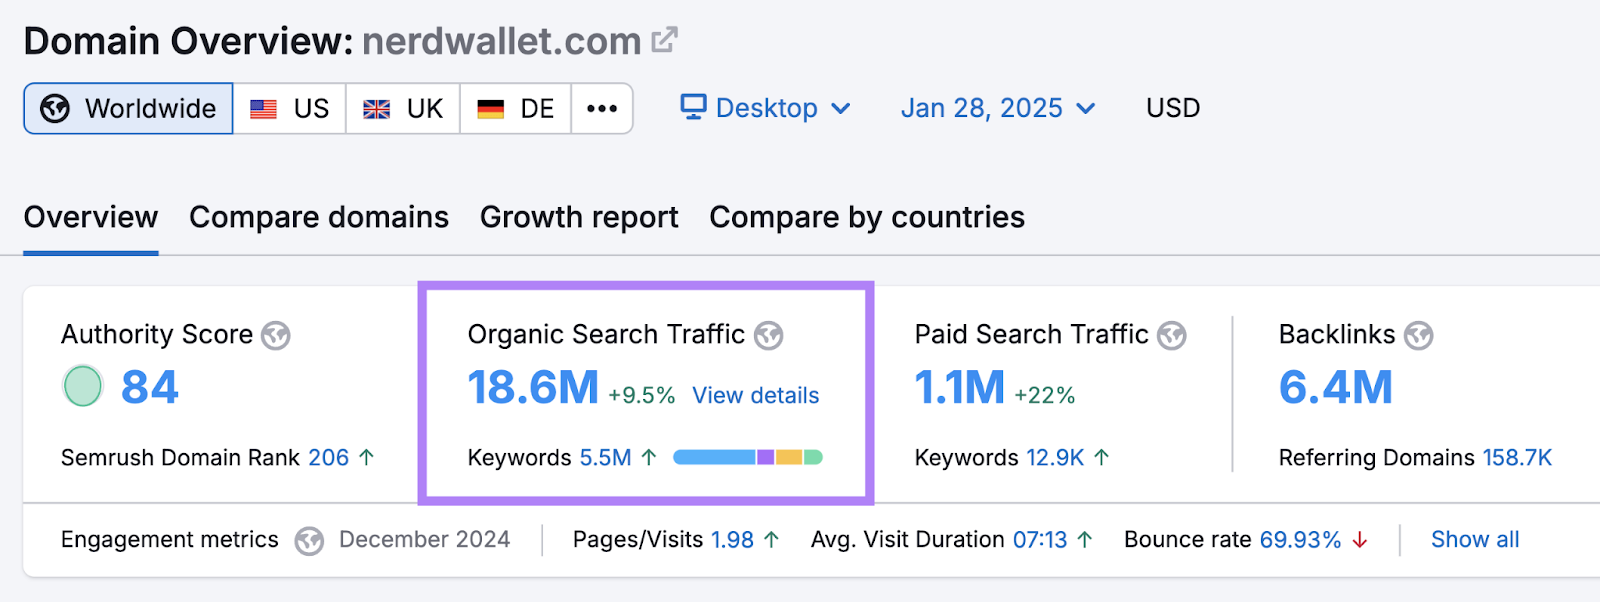Viewport: 1600px width, 602px height.
Task: Click the Engagement metrics label
Action: tap(170, 539)
